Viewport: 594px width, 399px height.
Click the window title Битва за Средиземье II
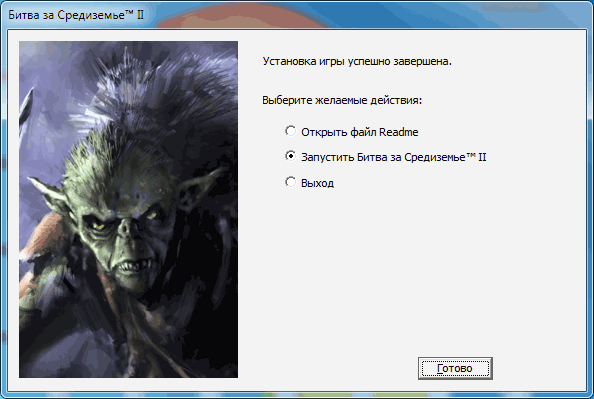click(x=76, y=15)
